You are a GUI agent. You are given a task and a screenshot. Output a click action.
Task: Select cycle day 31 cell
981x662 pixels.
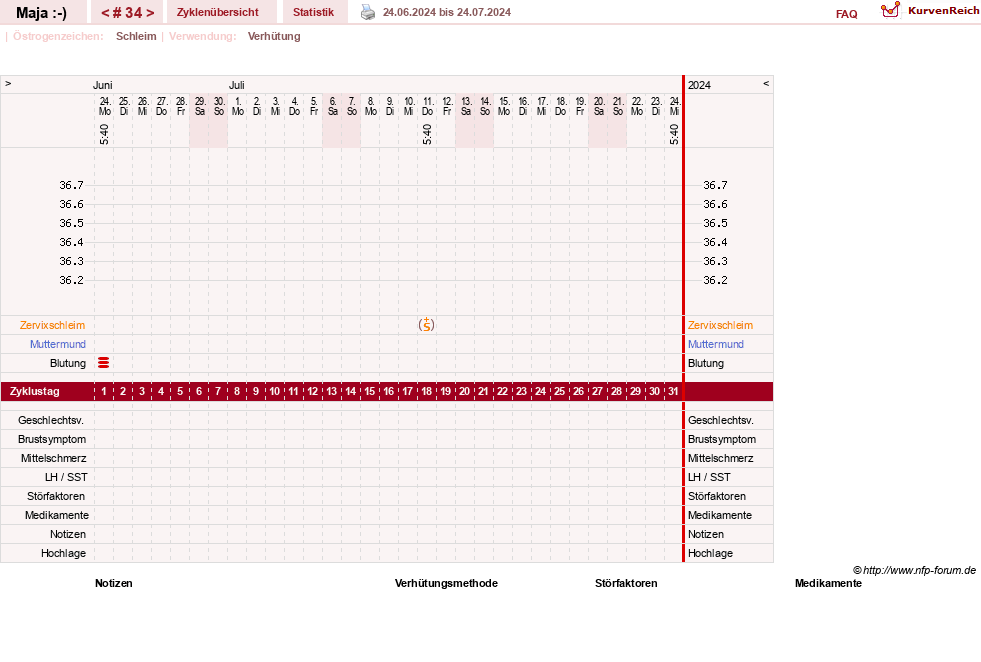673,391
